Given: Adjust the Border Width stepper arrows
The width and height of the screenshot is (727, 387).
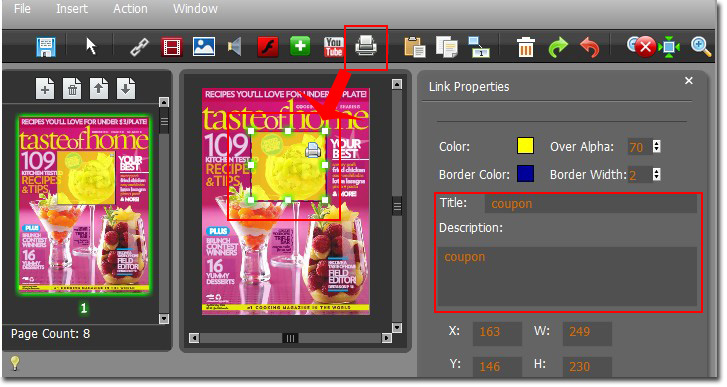Looking at the screenshot, I should (656, 174).
